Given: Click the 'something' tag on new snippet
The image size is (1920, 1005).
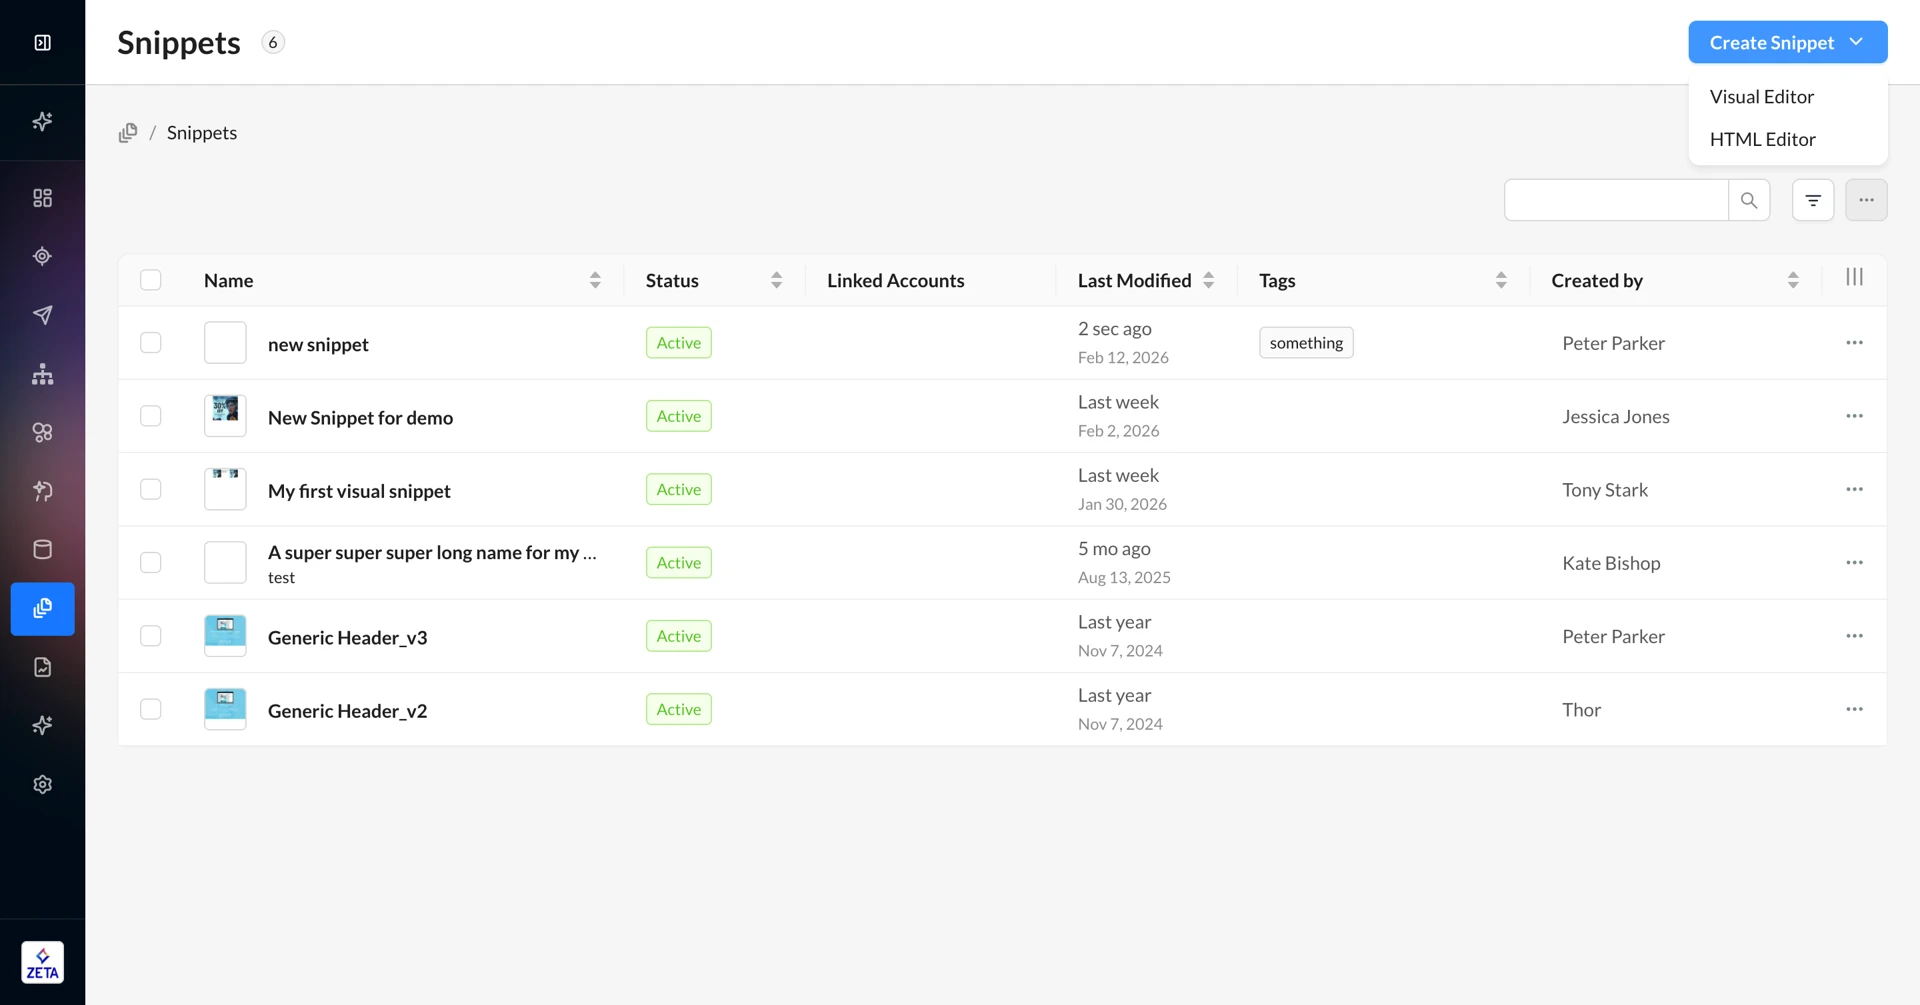Looking at the screenshot, I should point(1305,343).
